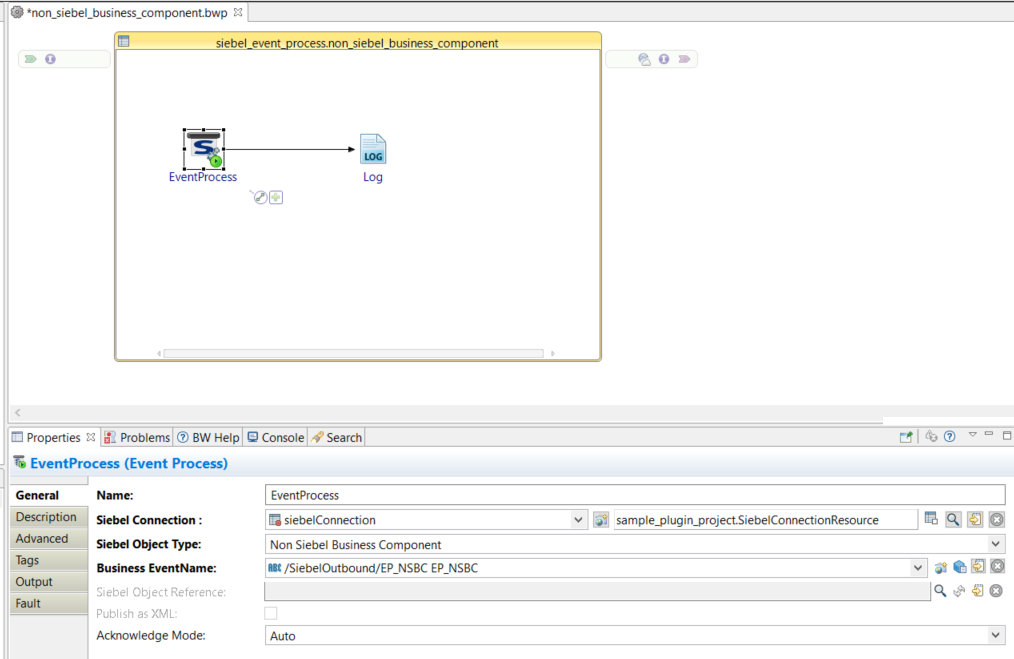Click the editor bottom scrollbar left arrow
The image size is (1014, 659).
pyautogui.click(x=18, y=413)
